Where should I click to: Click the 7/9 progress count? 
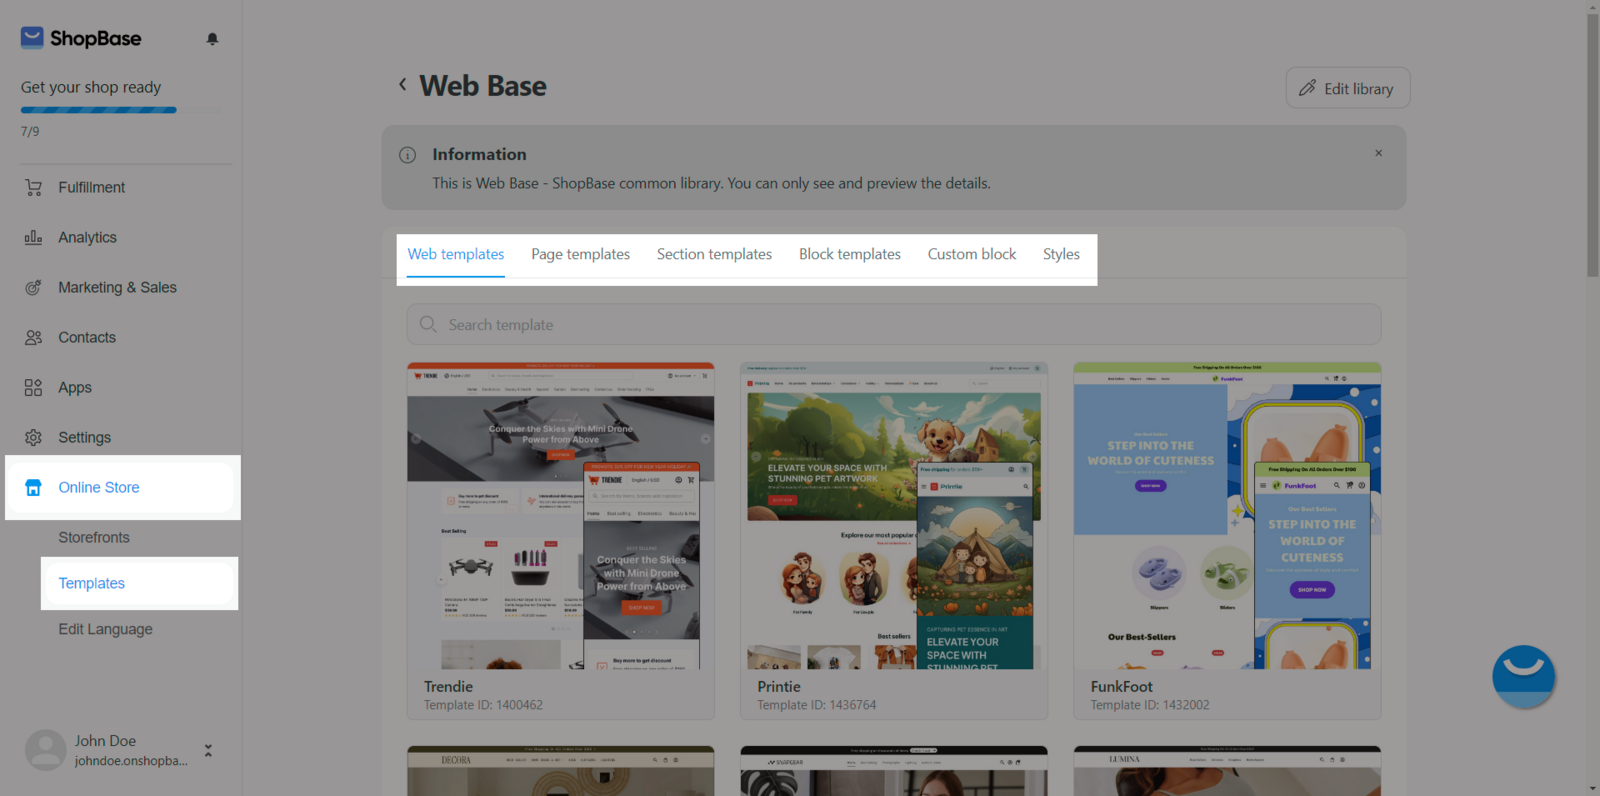click(30, 131)
